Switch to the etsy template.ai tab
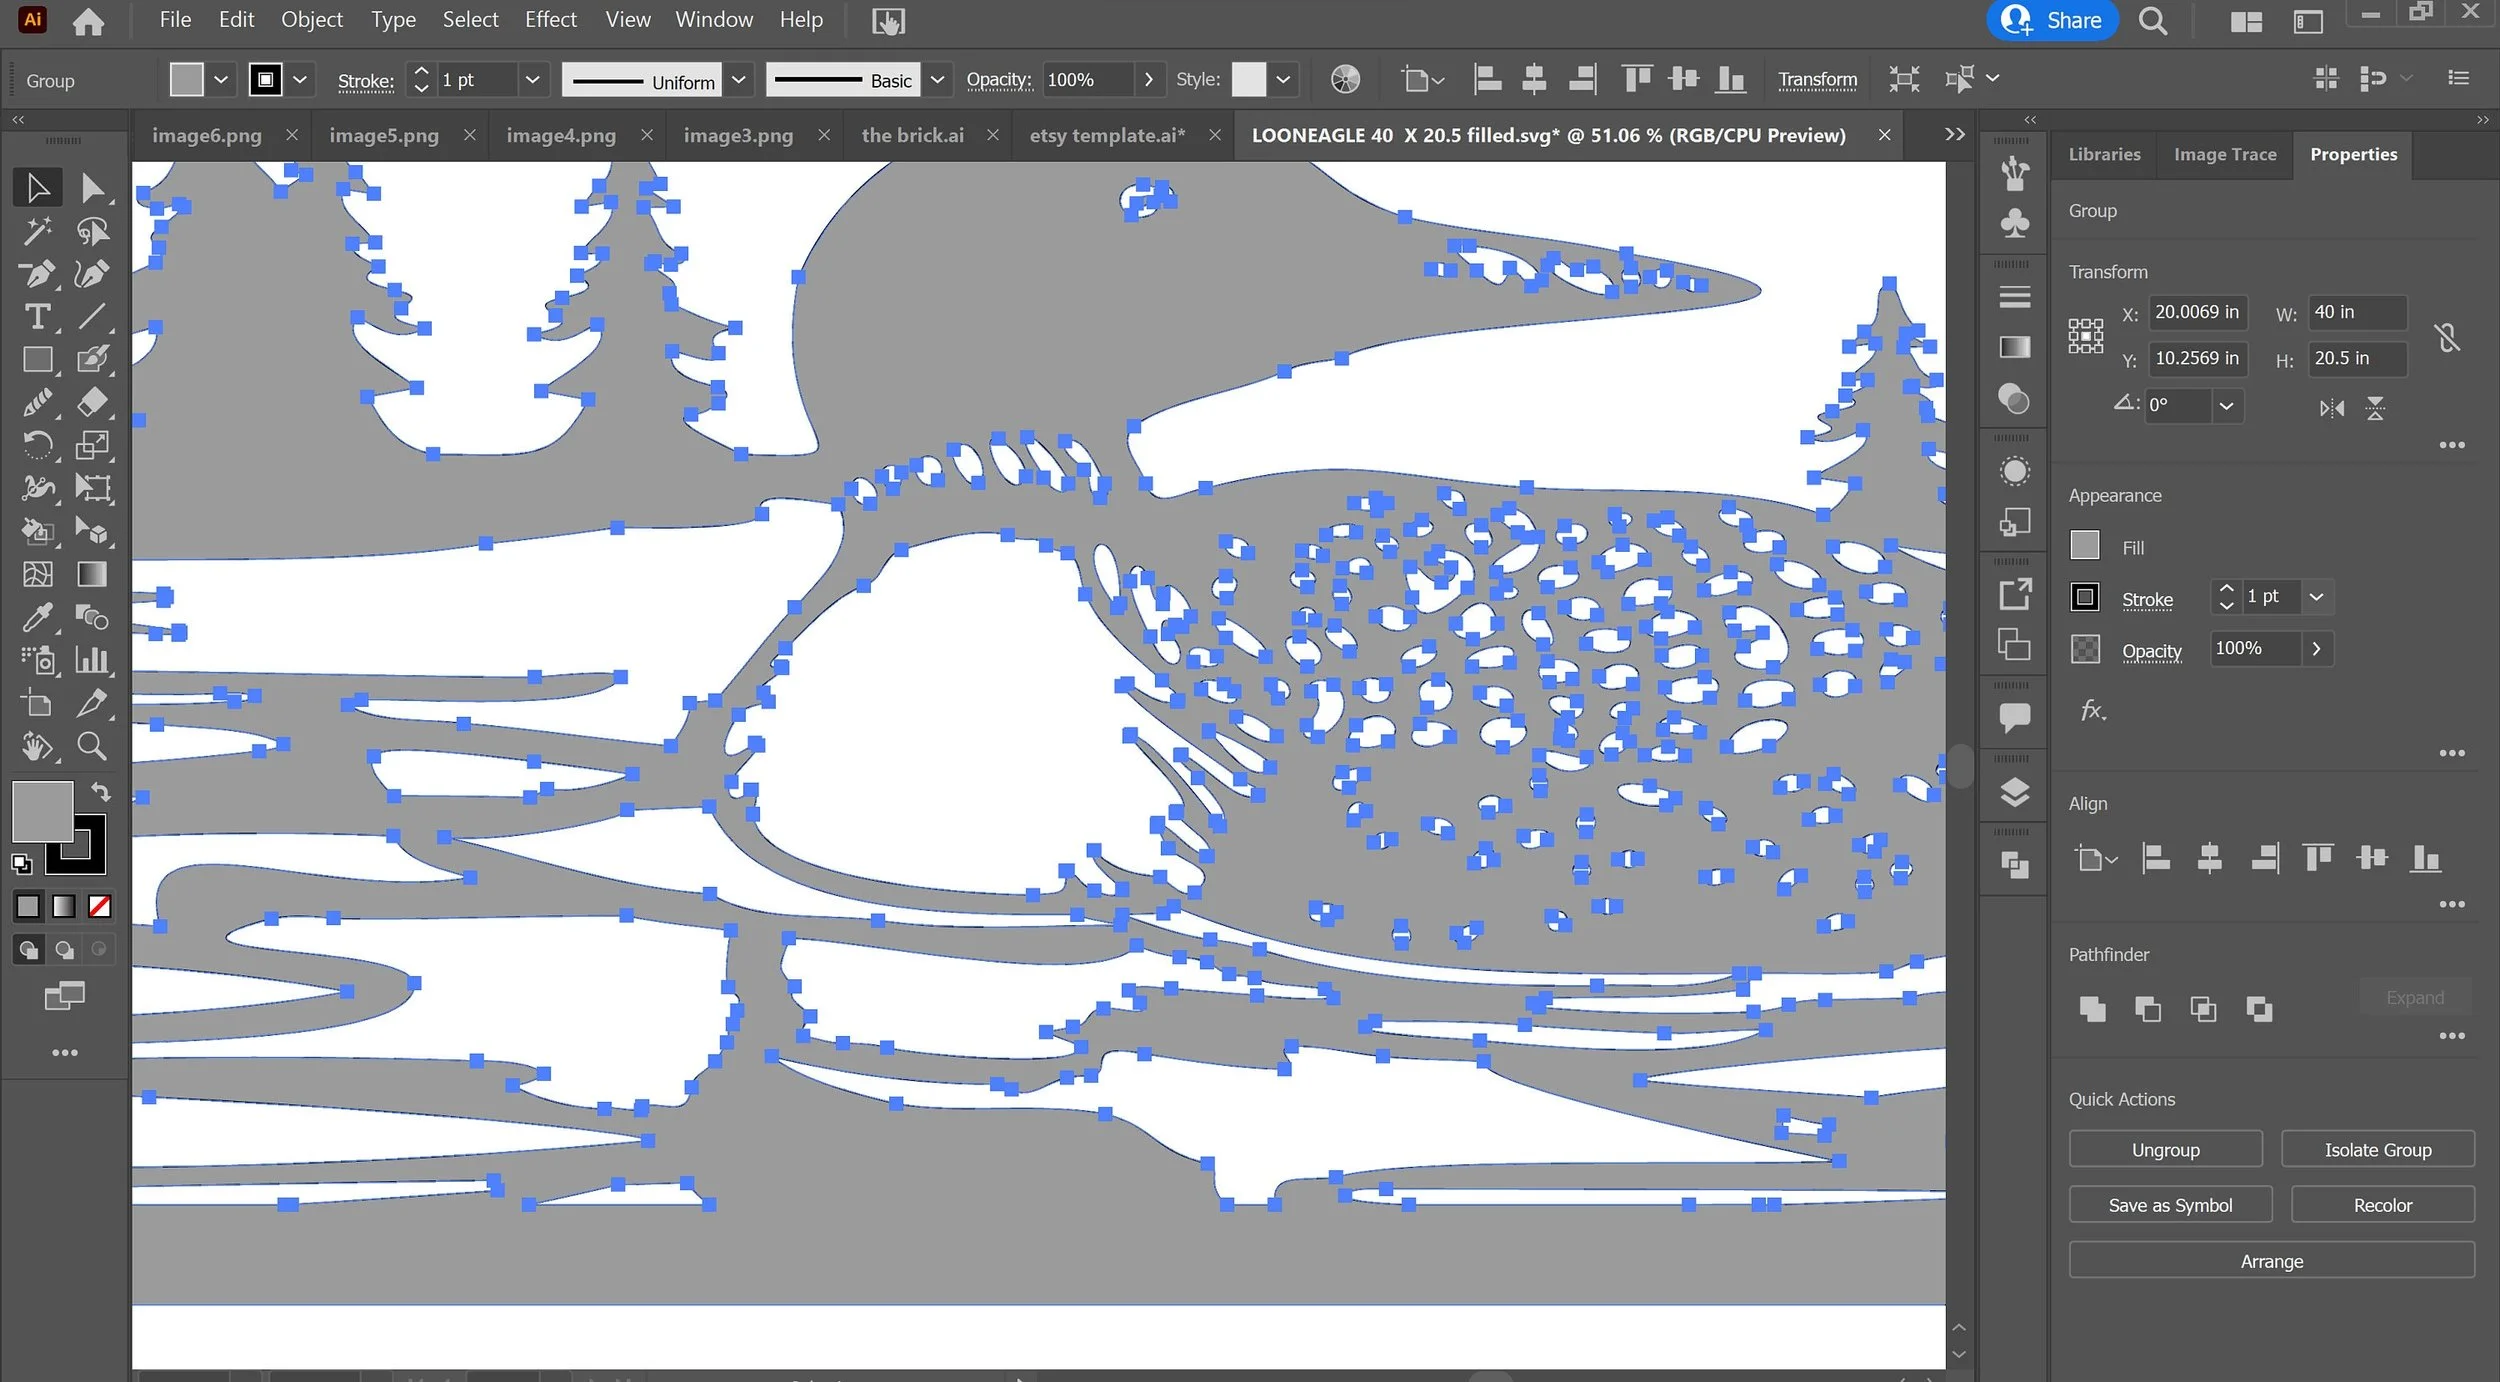The height and width of the screenshot is (1382, 2500). pyautogui.click(x=1107, y=135)
